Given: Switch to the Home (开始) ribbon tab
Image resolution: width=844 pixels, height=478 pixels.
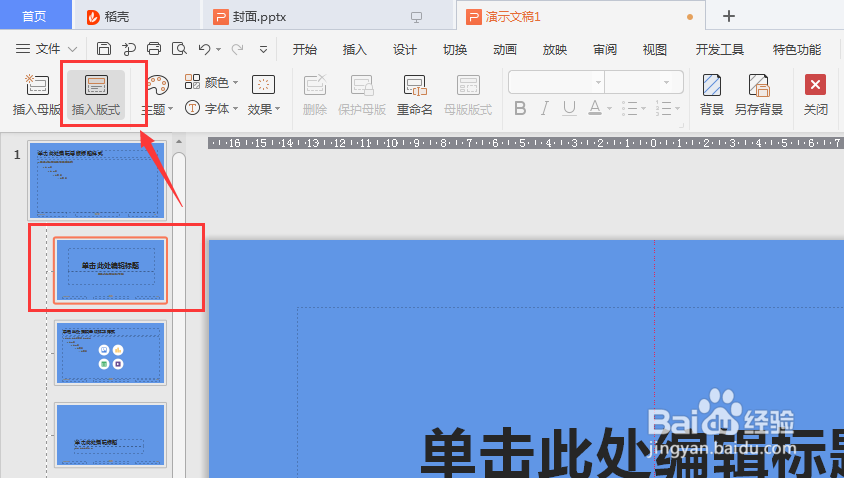Looking at the screenshot, I should point(305,50).
